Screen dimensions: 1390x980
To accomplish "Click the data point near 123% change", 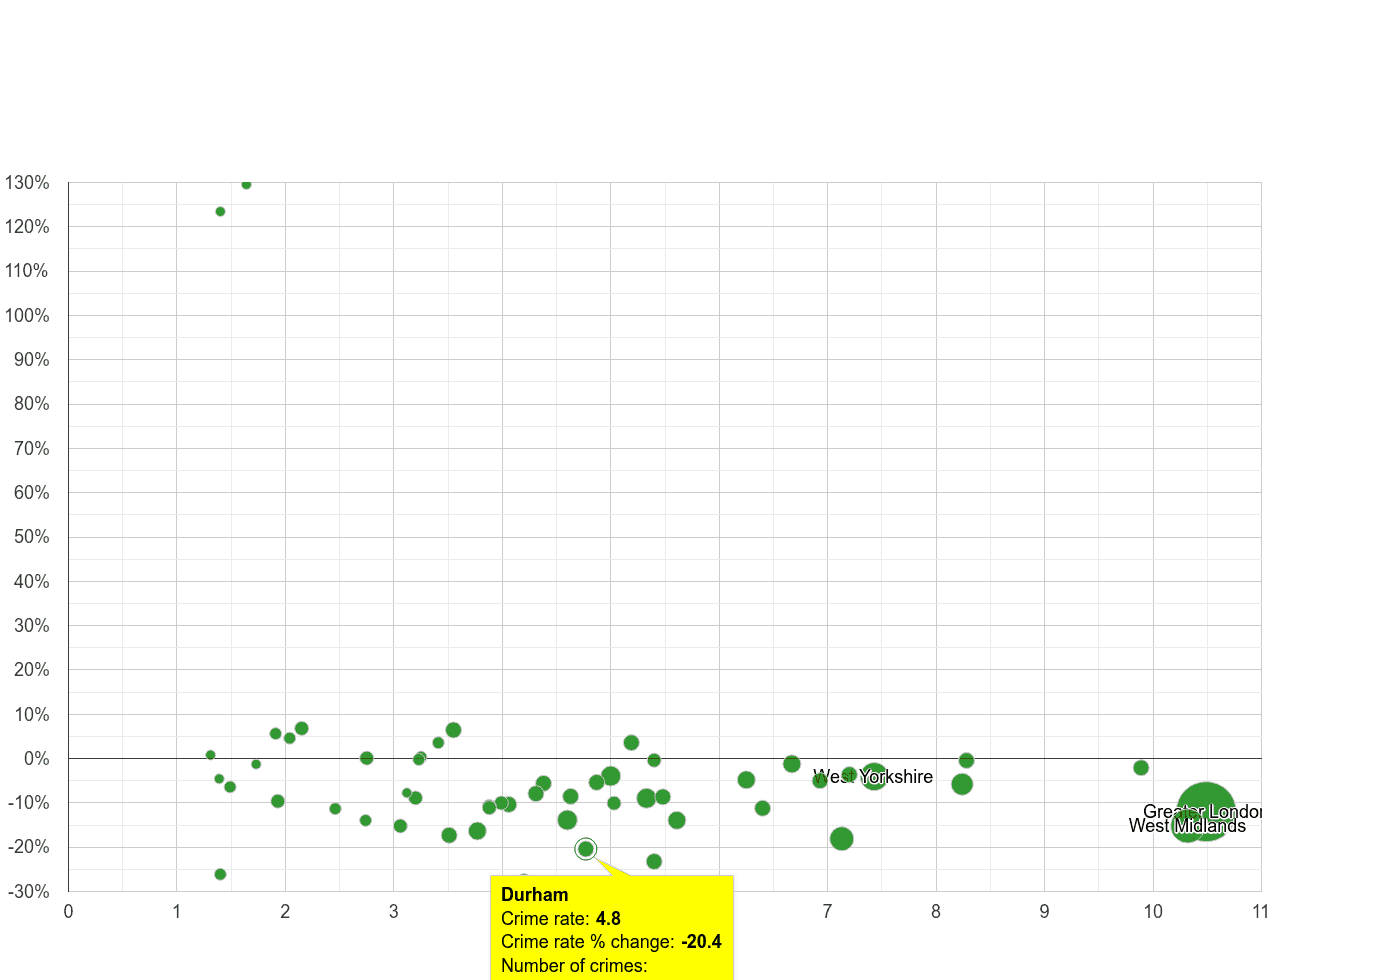I will click(220, 212).
